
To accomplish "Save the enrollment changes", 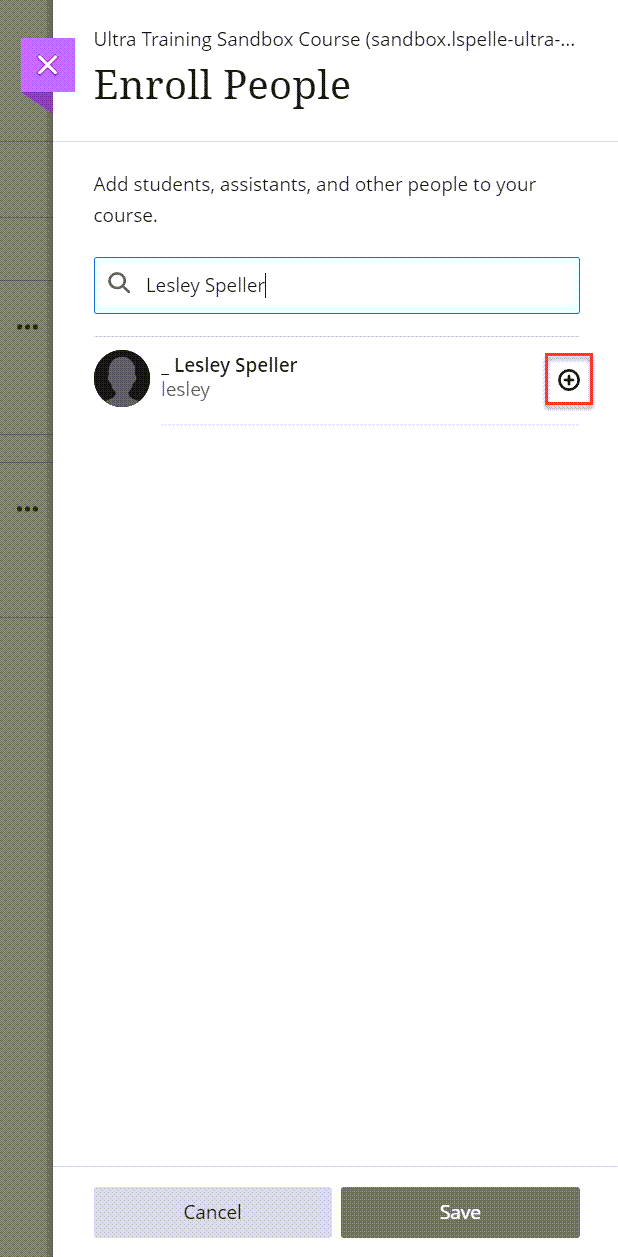I will click(460, 1212).
